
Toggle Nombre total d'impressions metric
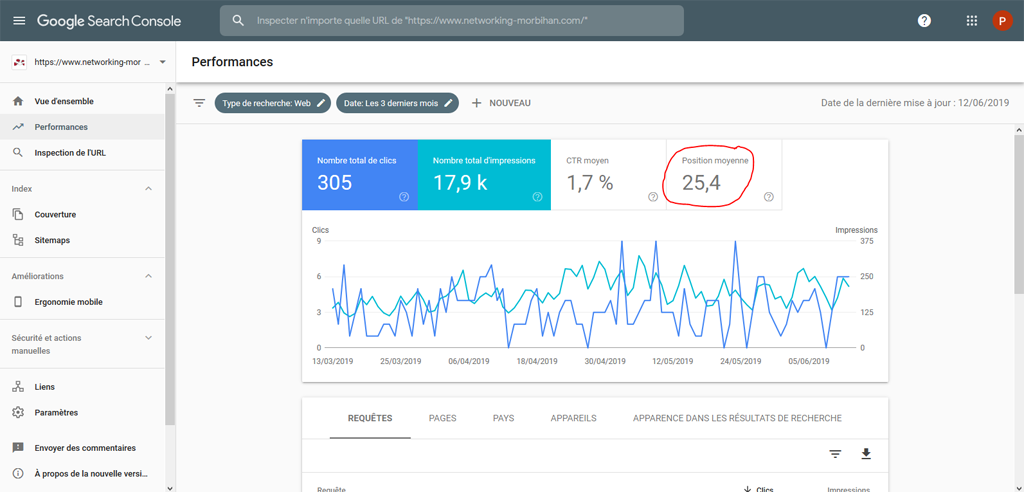click(x=484, y=174)
